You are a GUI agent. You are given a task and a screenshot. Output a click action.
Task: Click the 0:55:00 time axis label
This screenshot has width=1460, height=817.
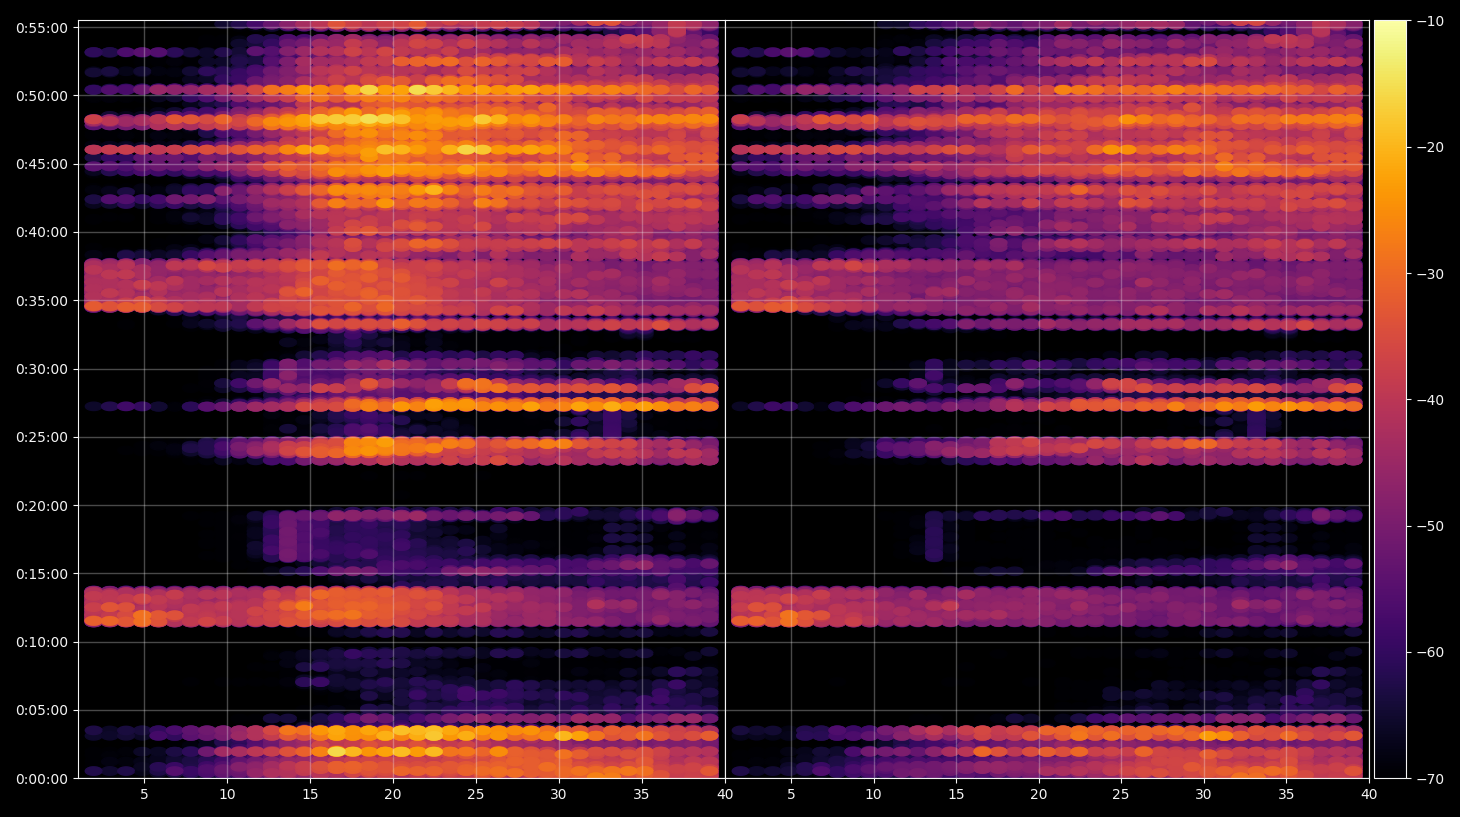[42, 28]
